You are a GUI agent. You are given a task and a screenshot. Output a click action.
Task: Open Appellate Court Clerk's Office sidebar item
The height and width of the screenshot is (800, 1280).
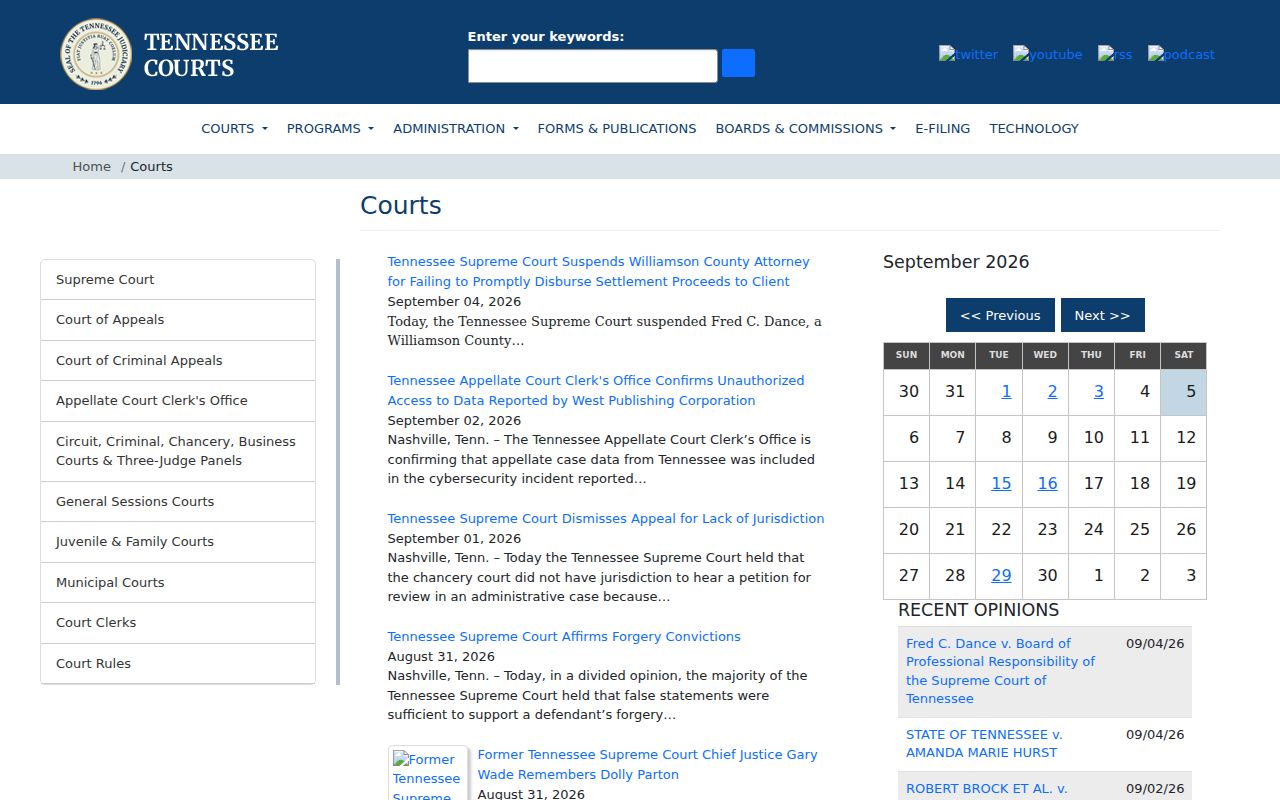pos(178,401)
